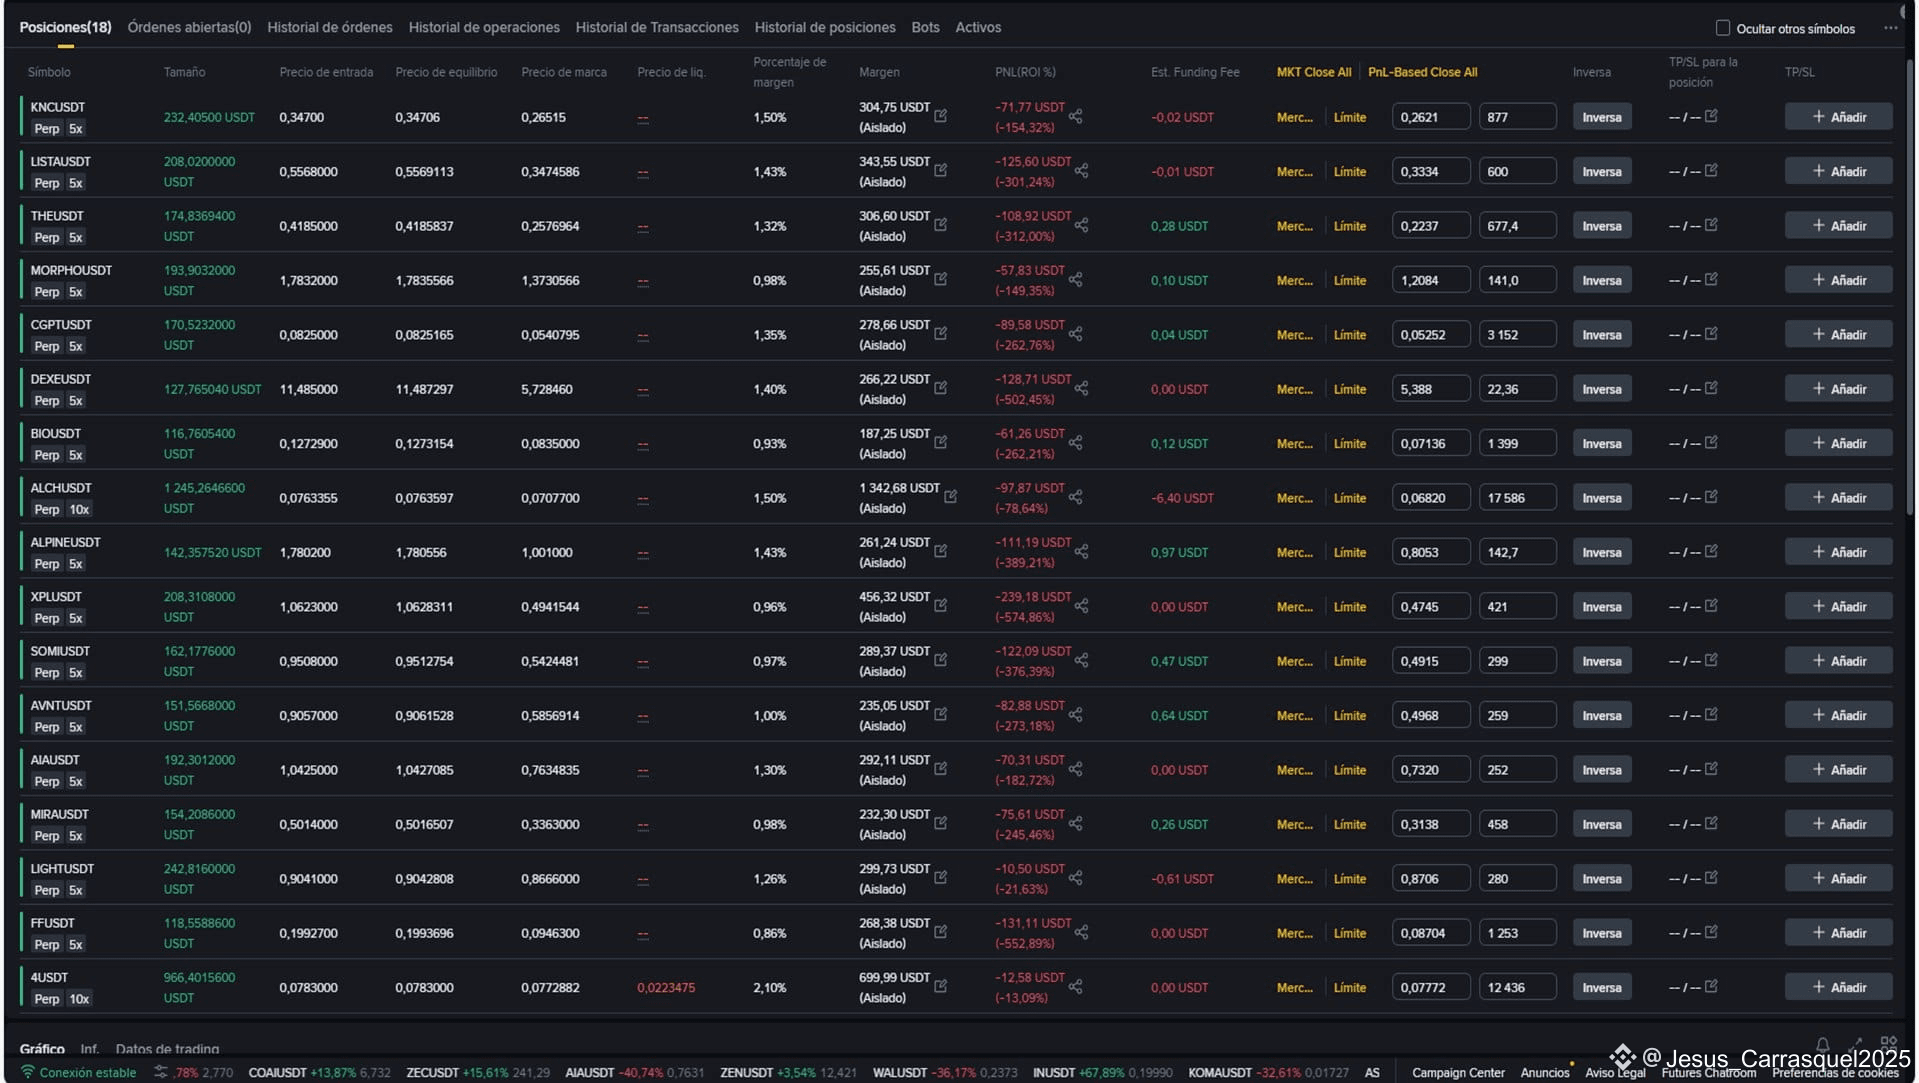Switch to Activos tab
The image size is (1919, 1083).
[978, 27]
